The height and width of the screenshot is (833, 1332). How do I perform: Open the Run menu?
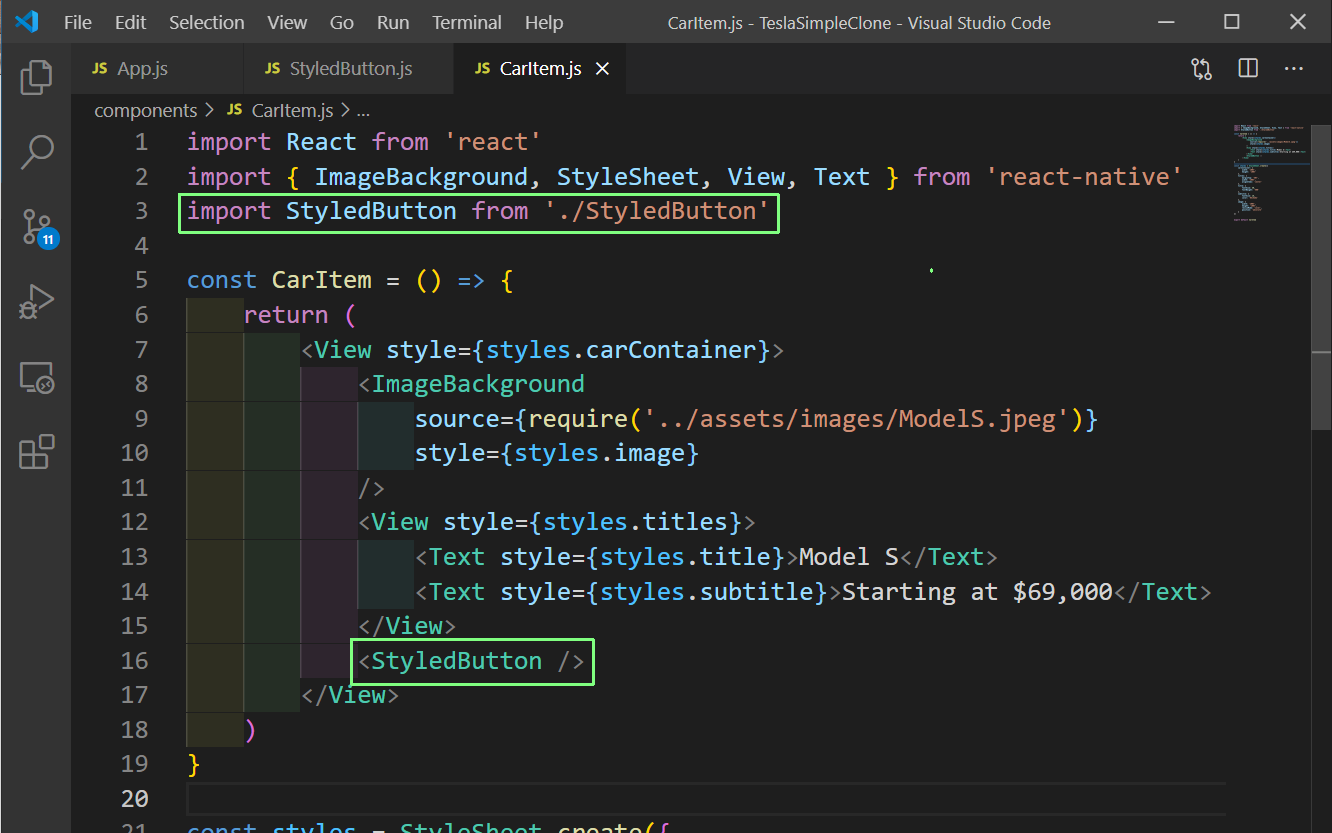click(x=393, y=22)
